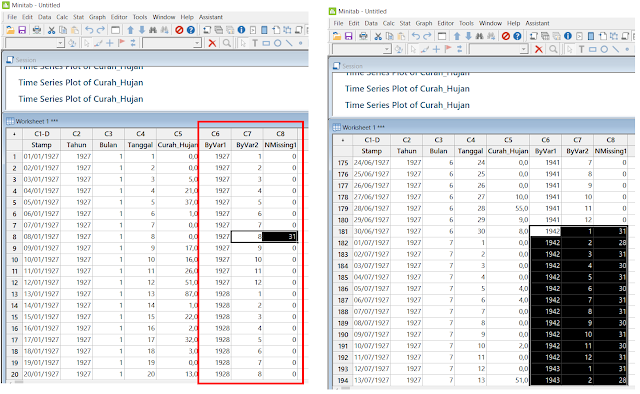Click ByVar2 column name in right worksheet
The height and width of the screenshot is (394, 640).
pyautogui.click(x=577, y=151)
